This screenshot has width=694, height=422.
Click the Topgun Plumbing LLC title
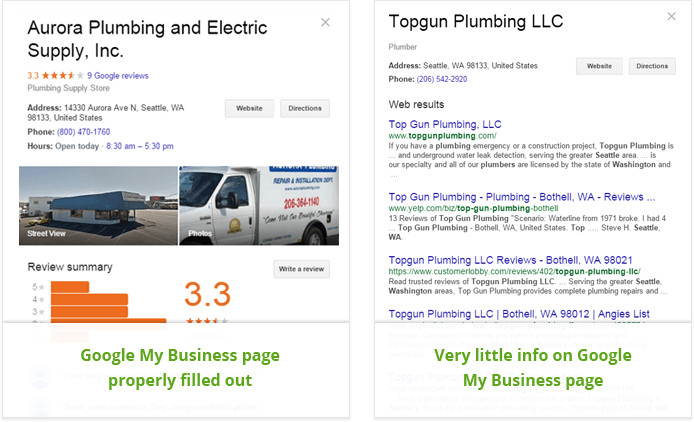(x=476, y=21)
